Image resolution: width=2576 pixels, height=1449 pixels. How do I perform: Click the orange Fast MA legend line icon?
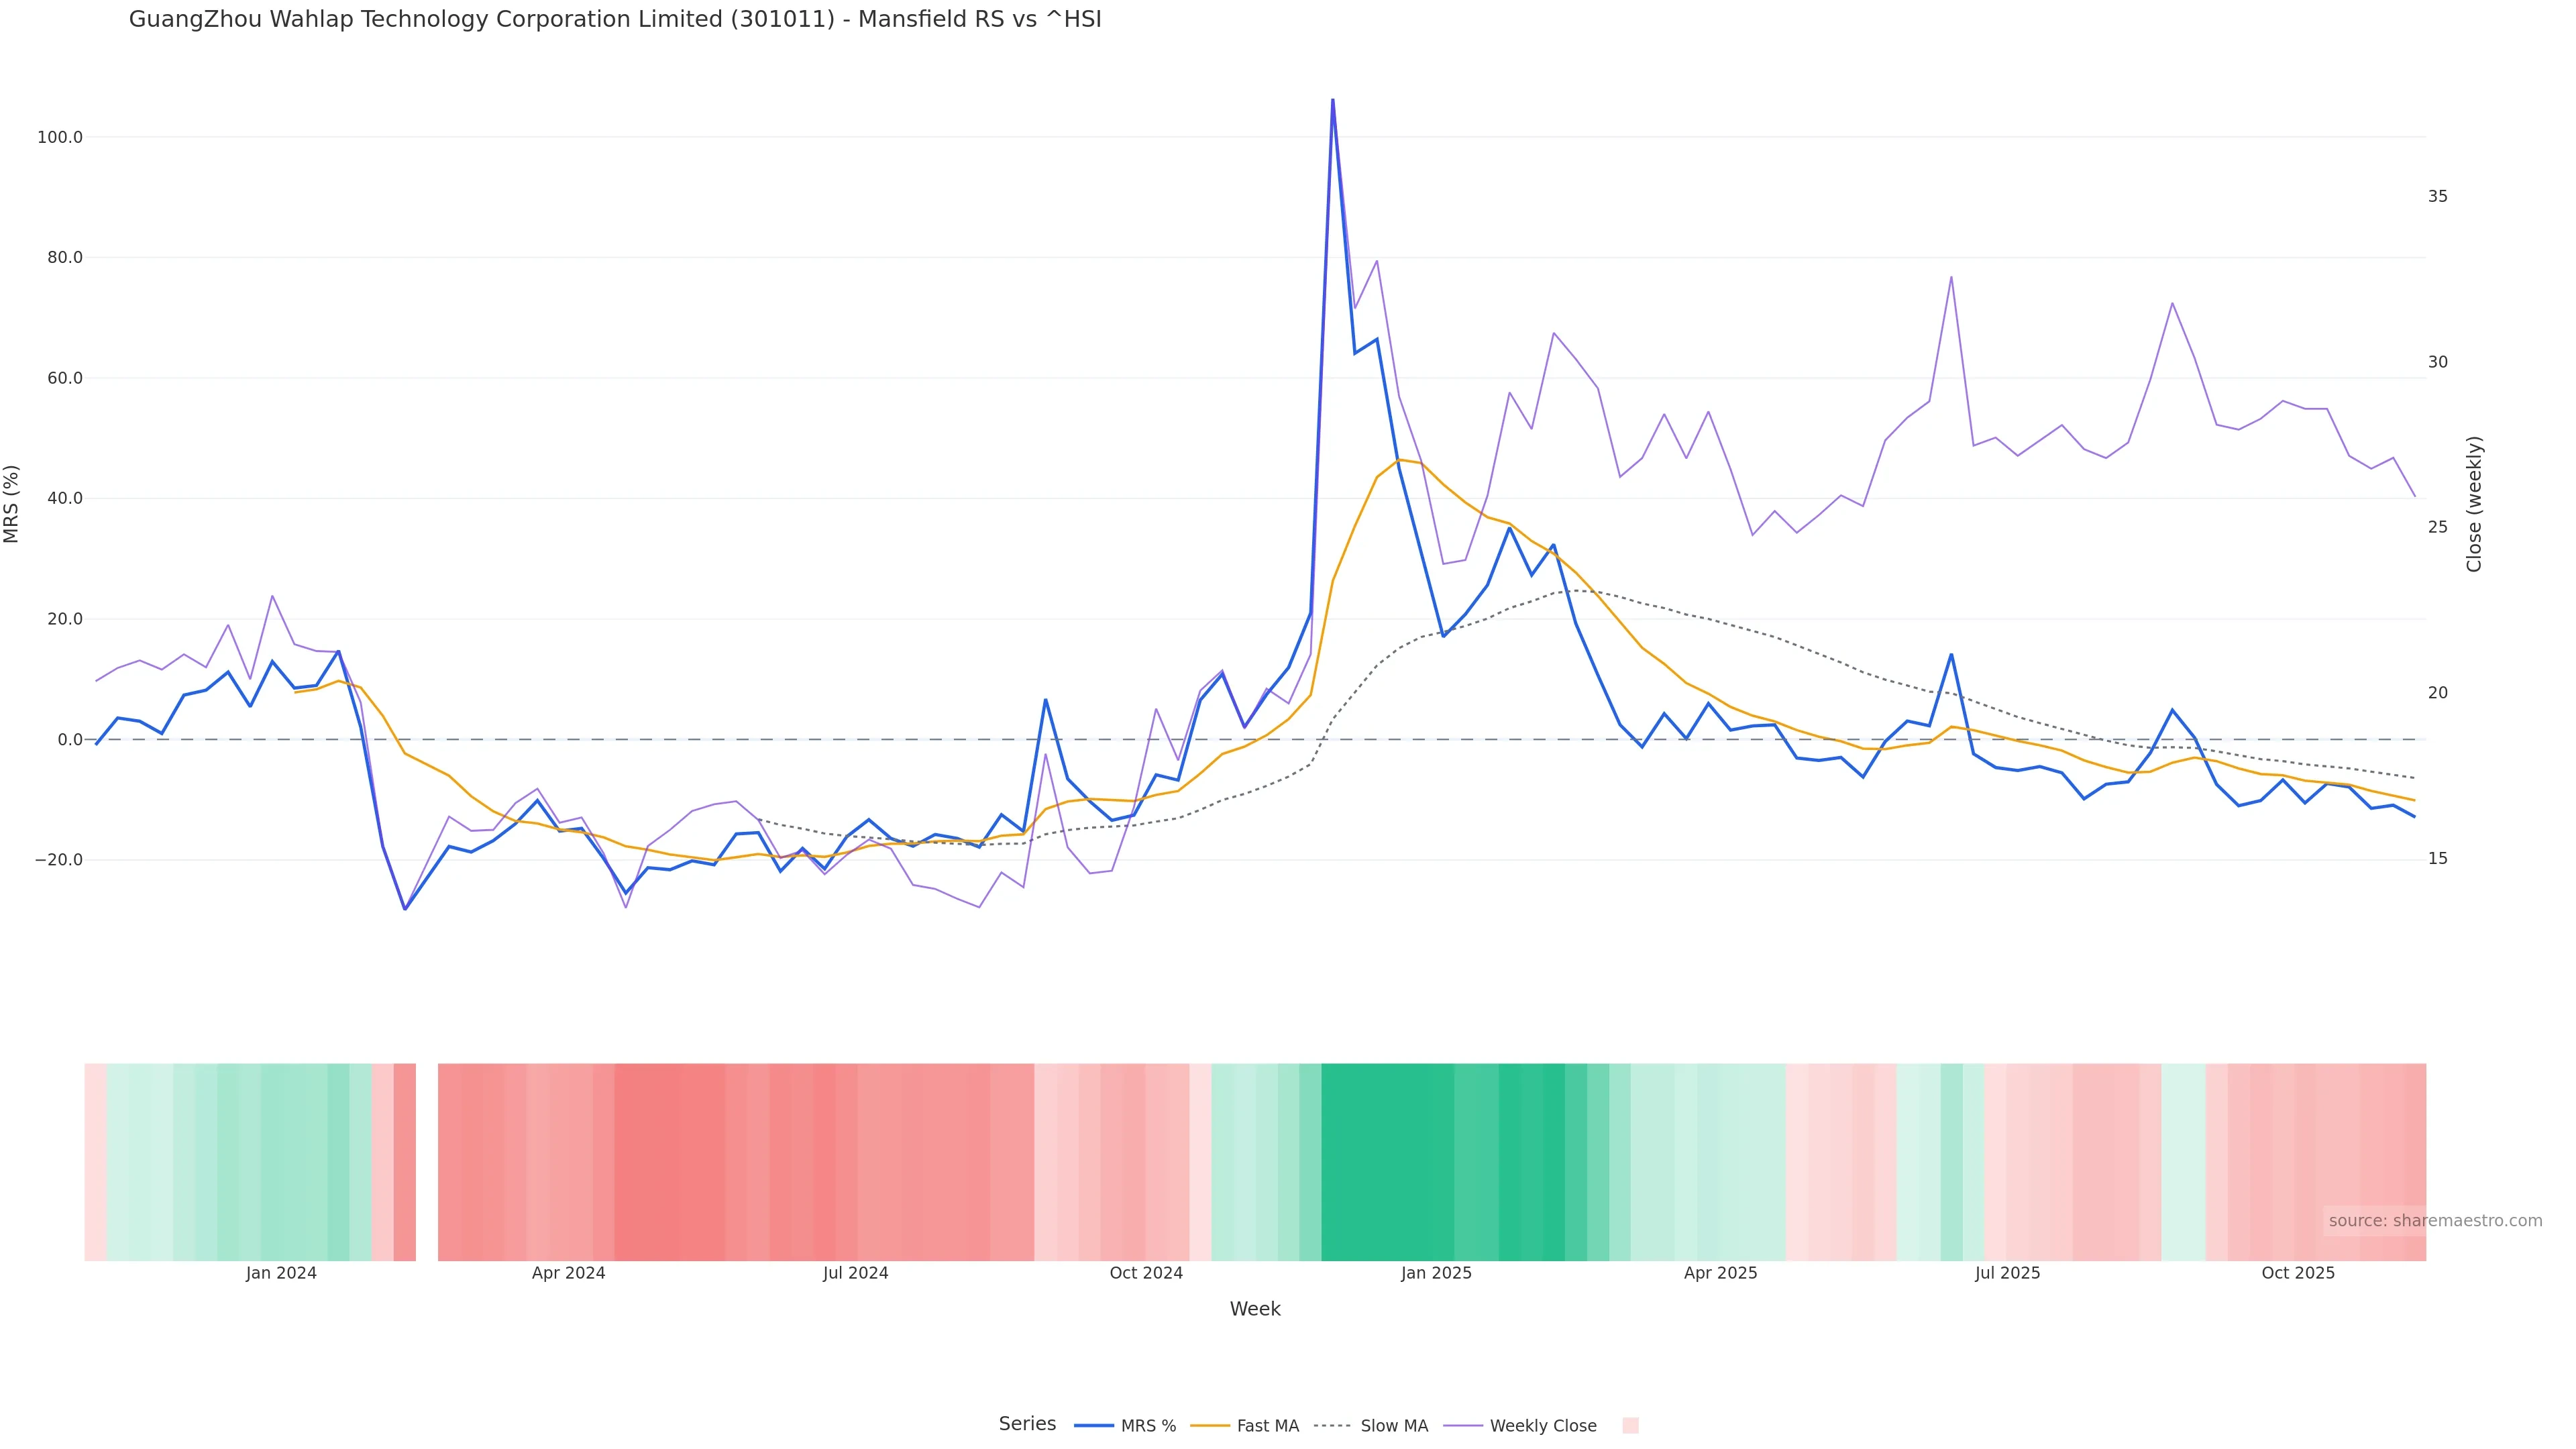1210,1426
